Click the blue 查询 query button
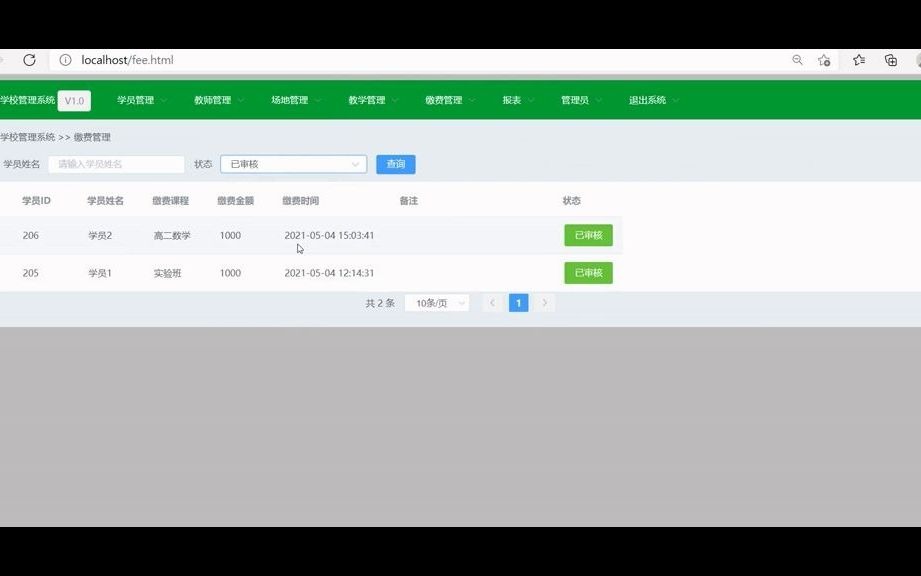Screen dimensions: 921x576 coord(395,163)
